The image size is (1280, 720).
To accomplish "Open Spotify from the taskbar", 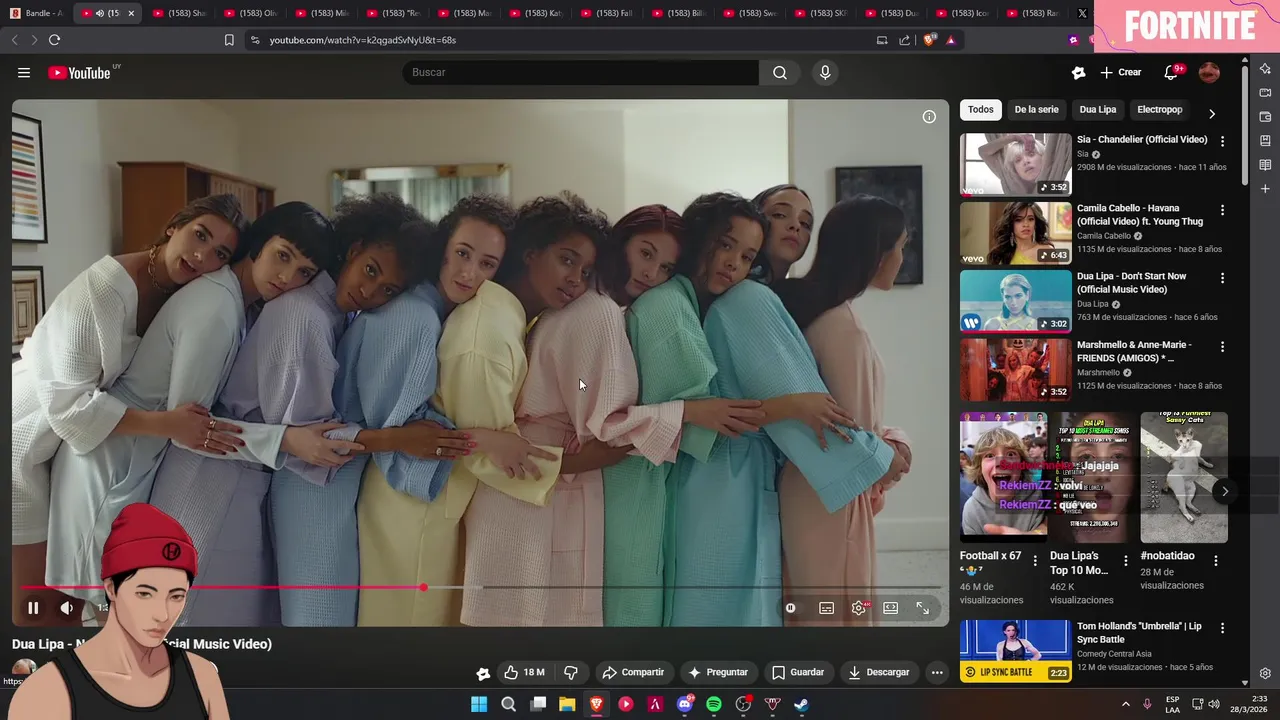I will tap(714, 704).
